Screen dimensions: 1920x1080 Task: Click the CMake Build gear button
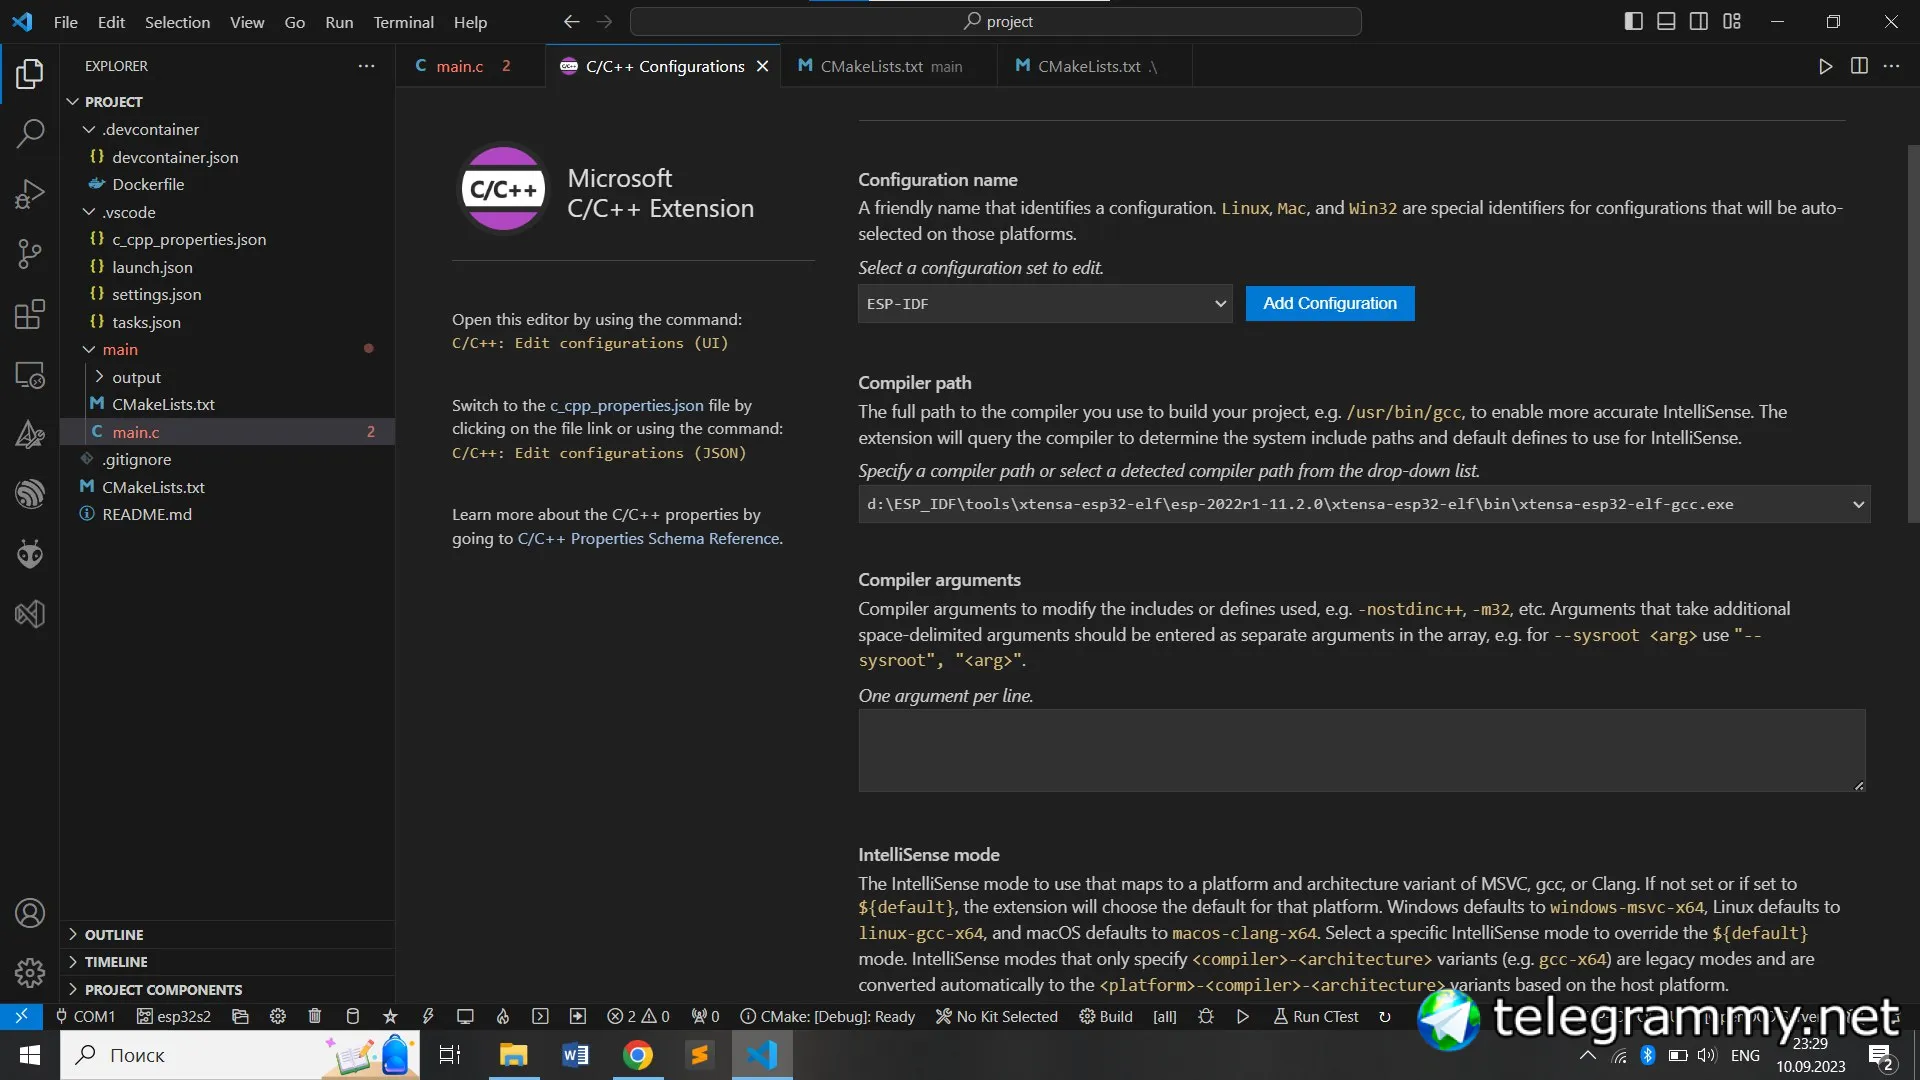pos(1106,1016)
